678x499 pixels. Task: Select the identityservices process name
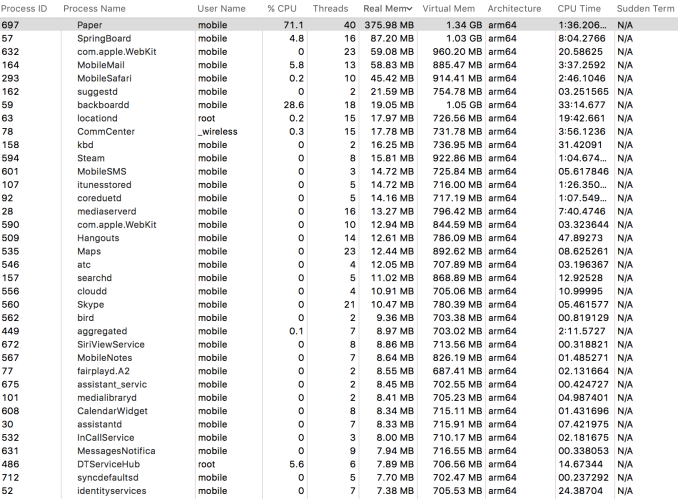[112, 491]
